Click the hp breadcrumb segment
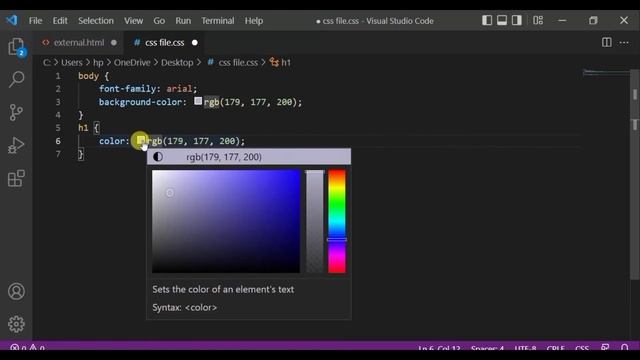Image resolution: width=640 pixels, height=360 pixels. tap(98, 62)
